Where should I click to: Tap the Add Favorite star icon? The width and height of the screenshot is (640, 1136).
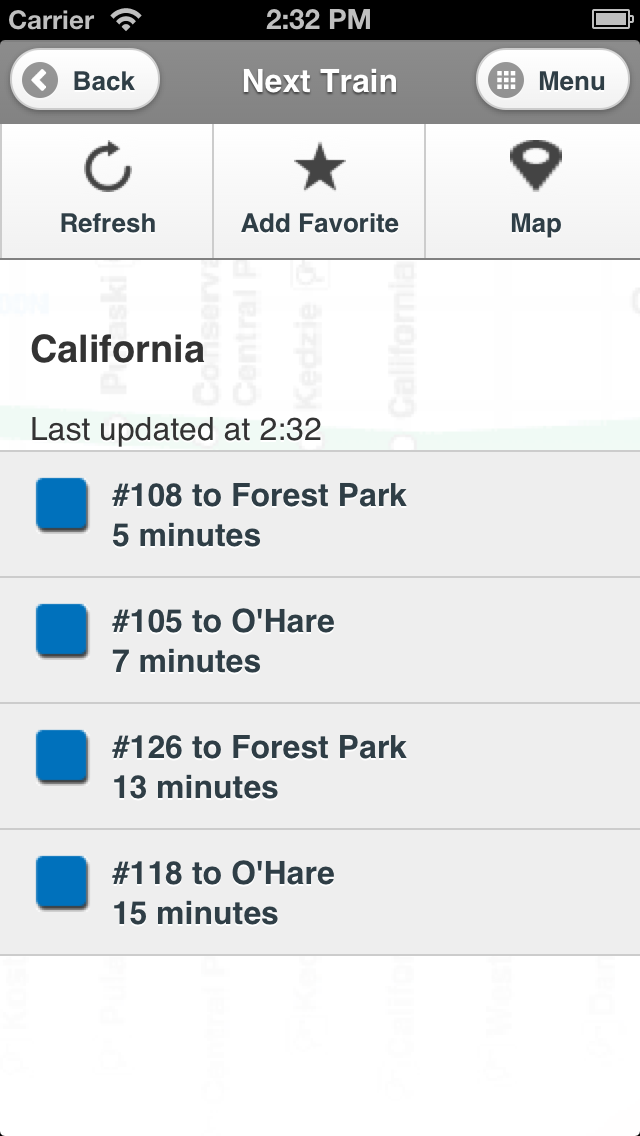tap(319, 167)
